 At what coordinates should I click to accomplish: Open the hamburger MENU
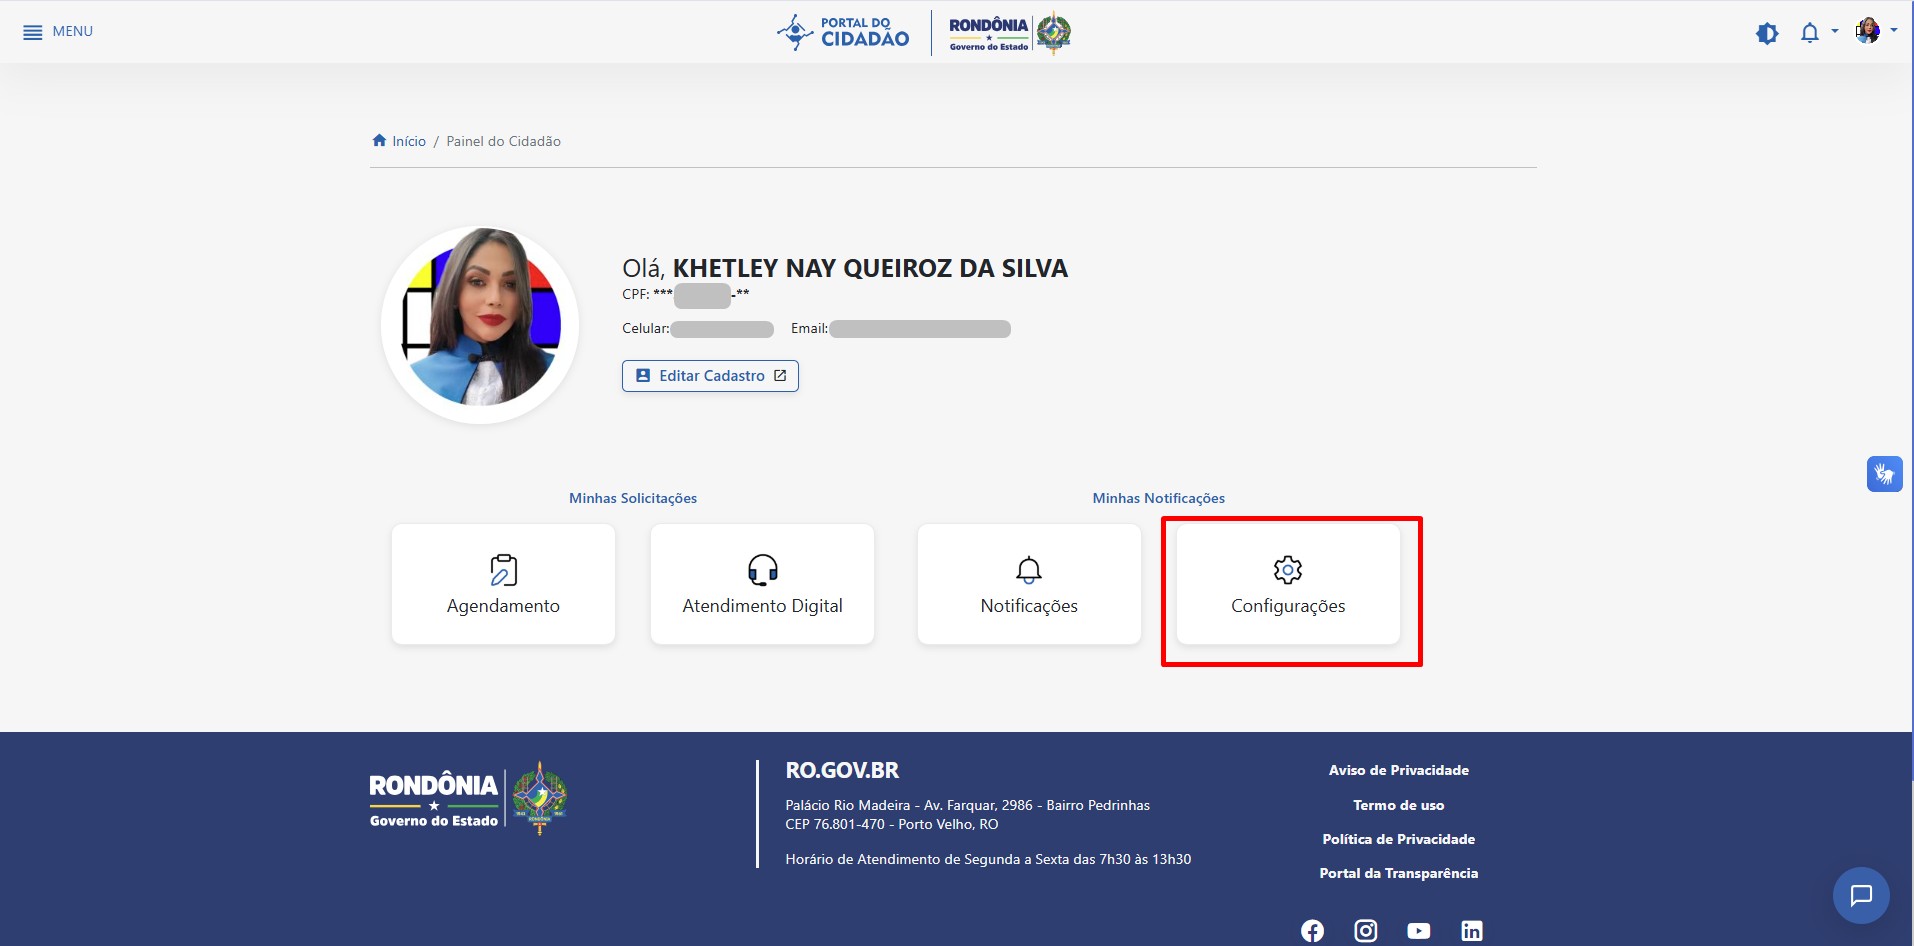(x=57, y=32)
